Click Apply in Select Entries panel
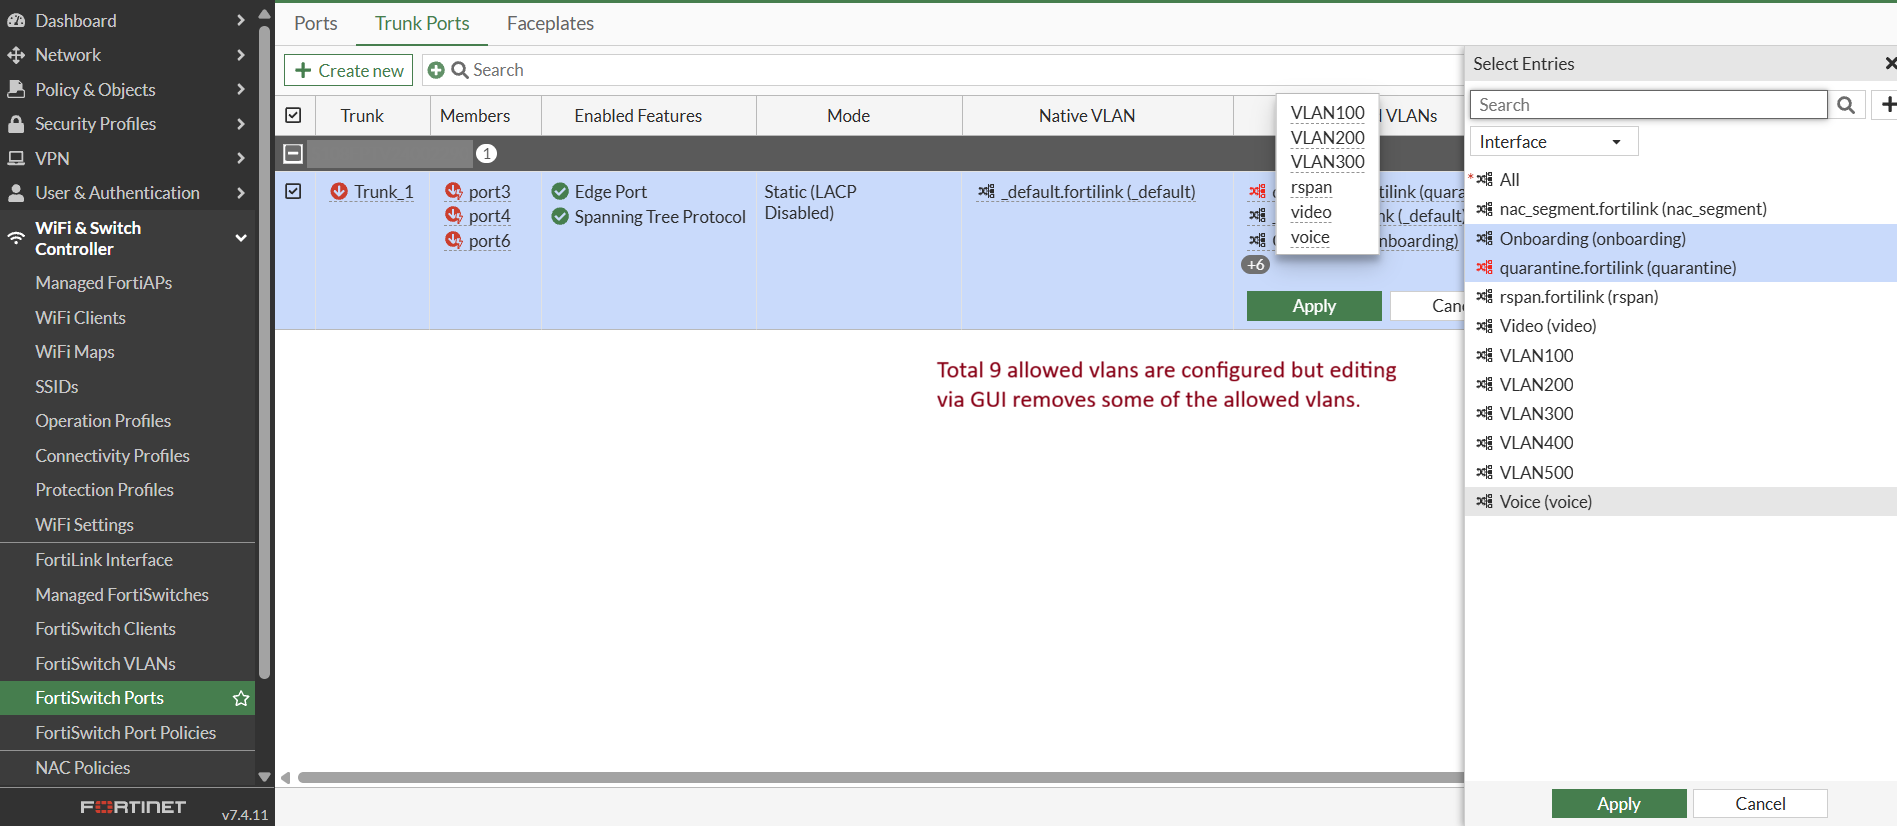The image size is (1897, 826). 1619,804
